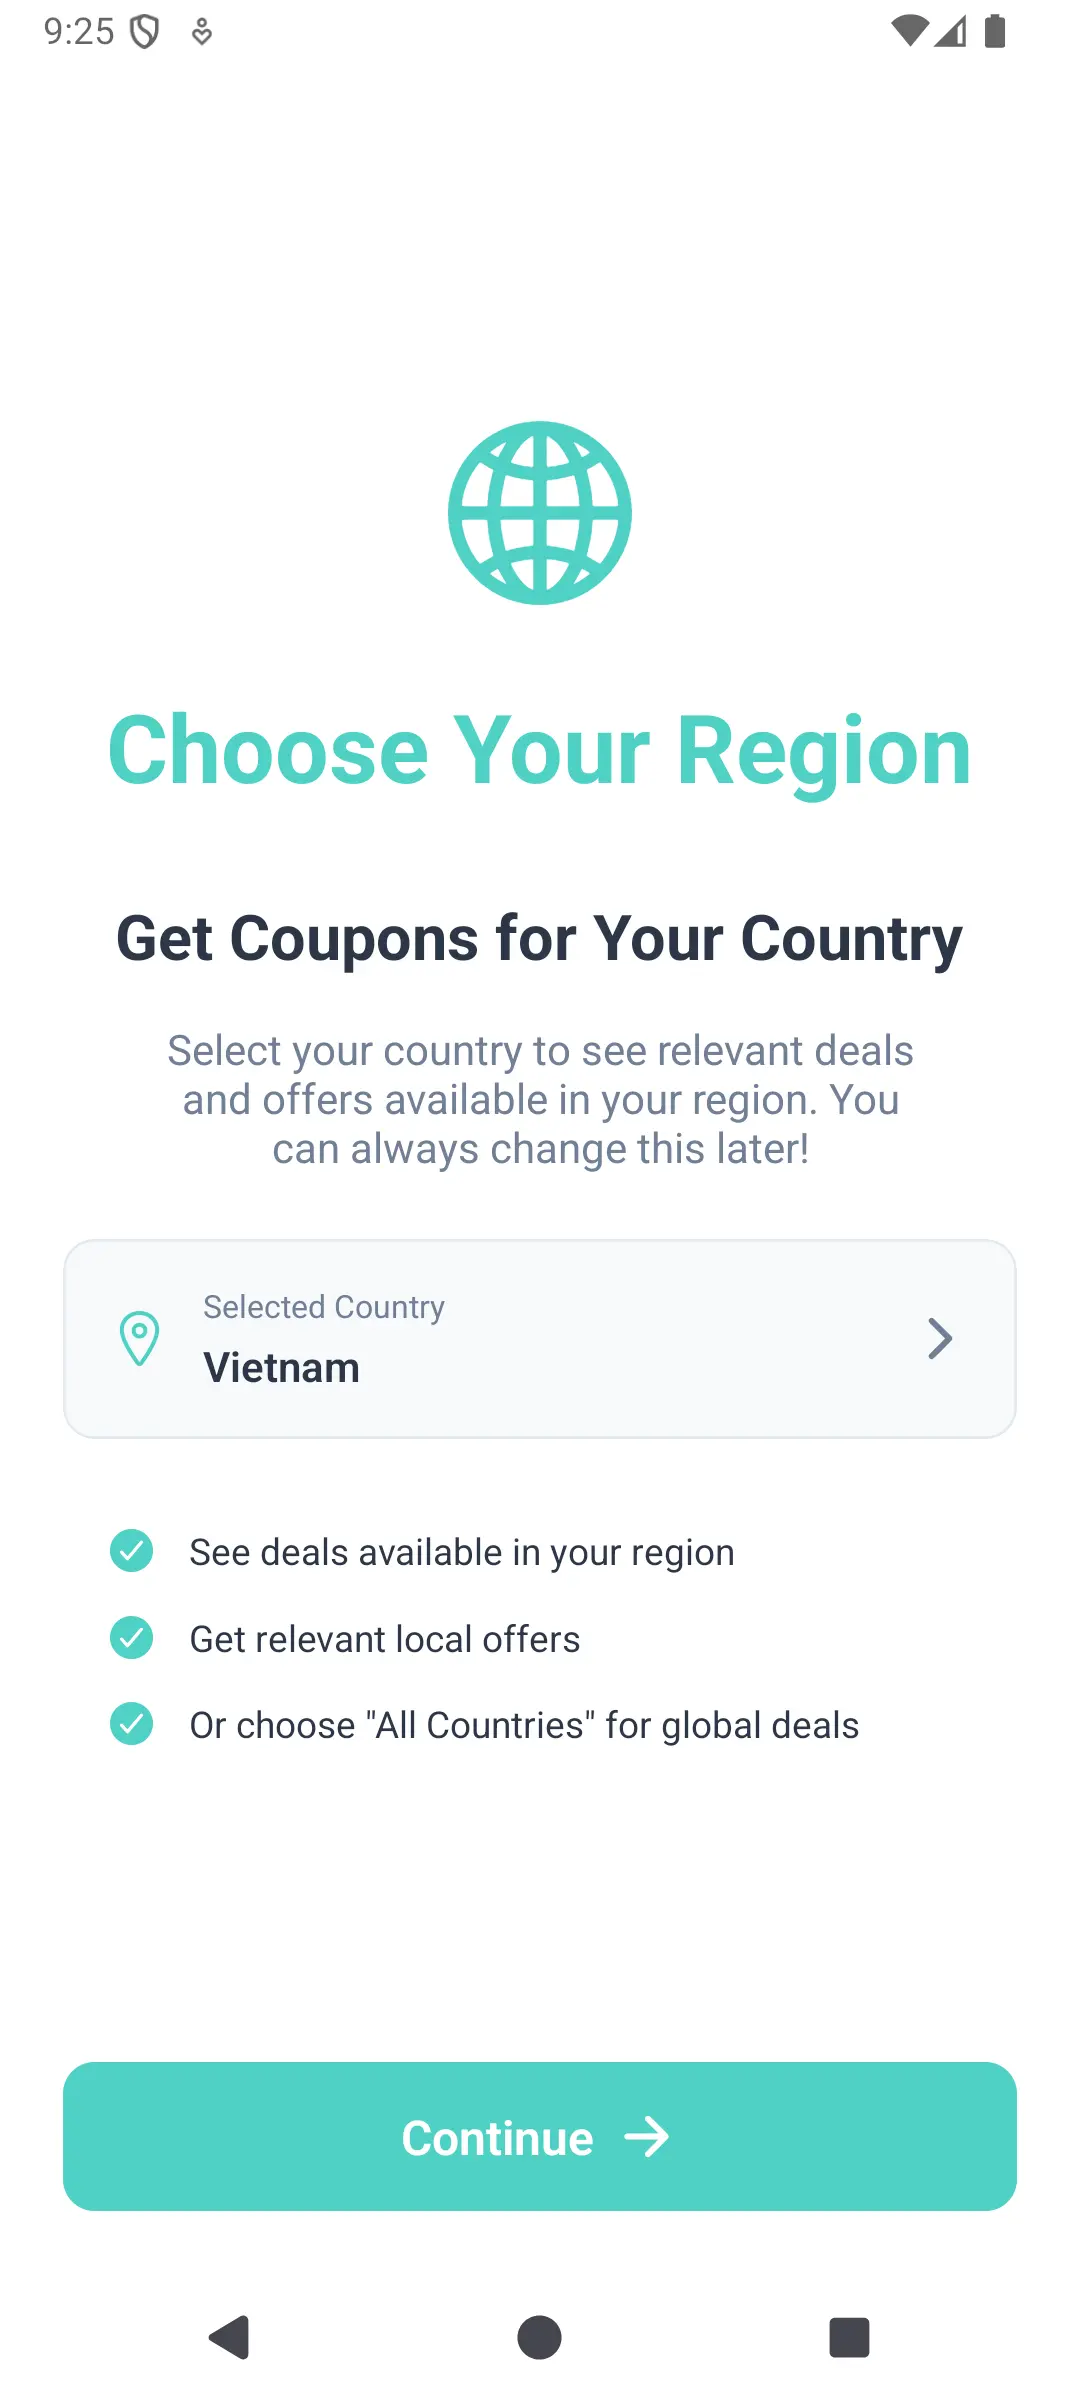This screenshot has height=2400, width=1080.
Task: Tap checkmark beside 'See deals available in your region'
Action: 131,1552
